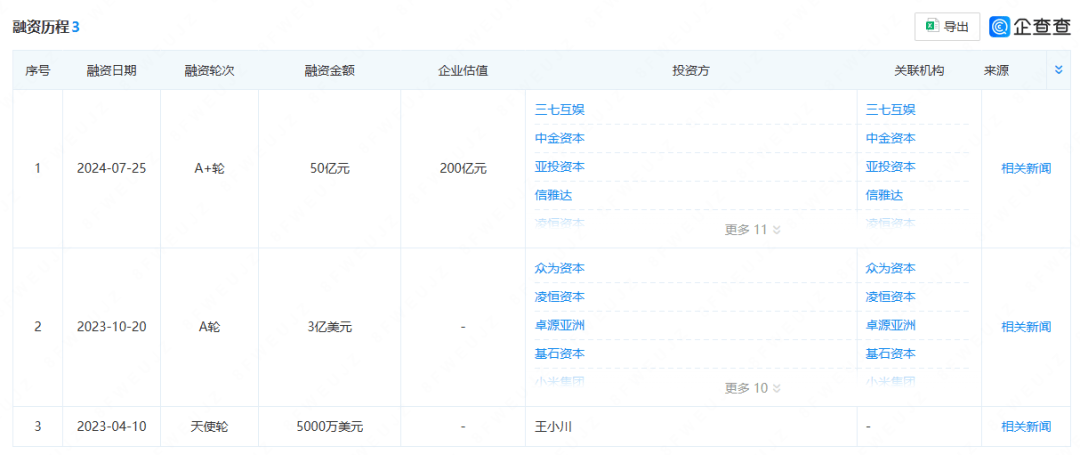This screenshot has height=455, width=1080.
Task: Select amount 50亿元
Action: 330,169
